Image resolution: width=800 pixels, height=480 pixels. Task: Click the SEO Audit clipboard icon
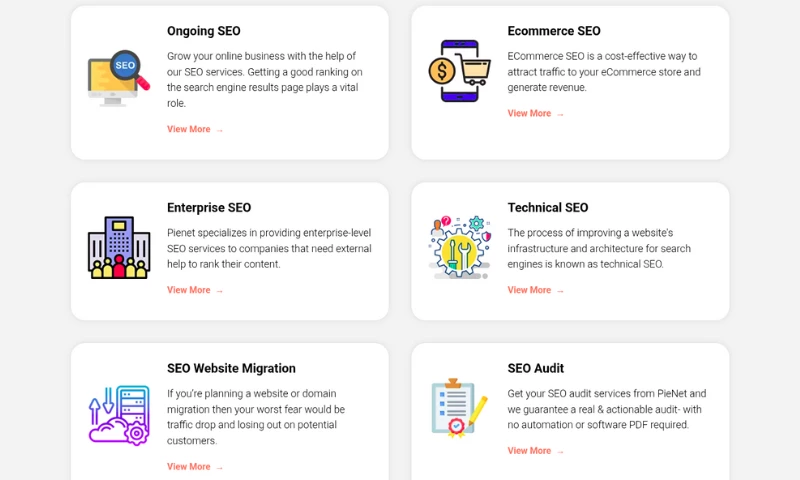(459, 407)
